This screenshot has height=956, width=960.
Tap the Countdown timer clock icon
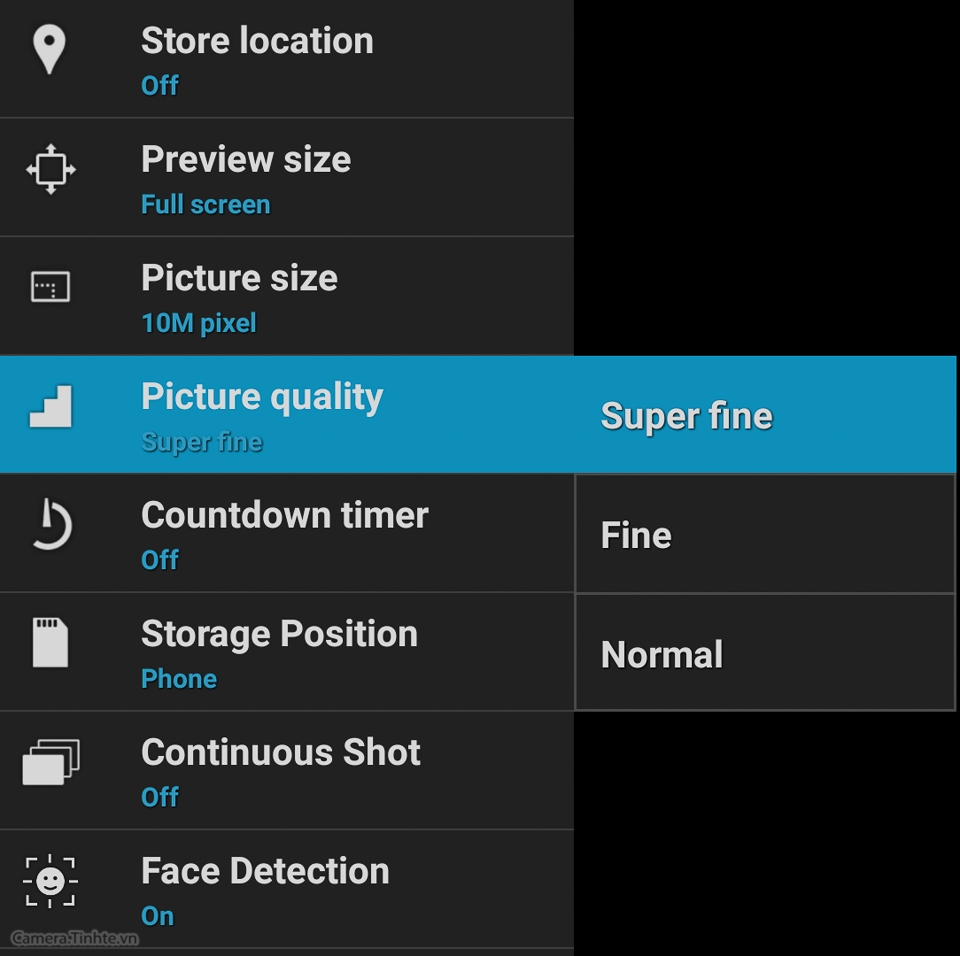[x=51, y=524]
